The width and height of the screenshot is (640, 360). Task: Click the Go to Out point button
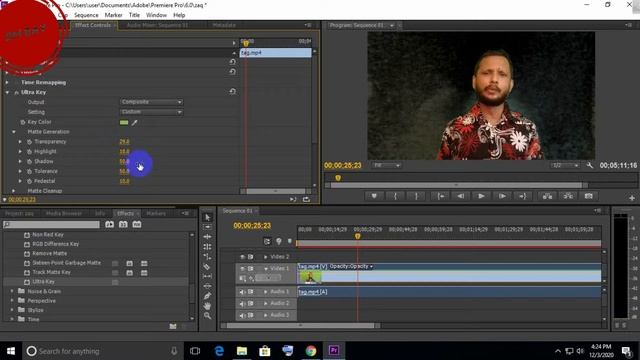click(x=523, y=196)
